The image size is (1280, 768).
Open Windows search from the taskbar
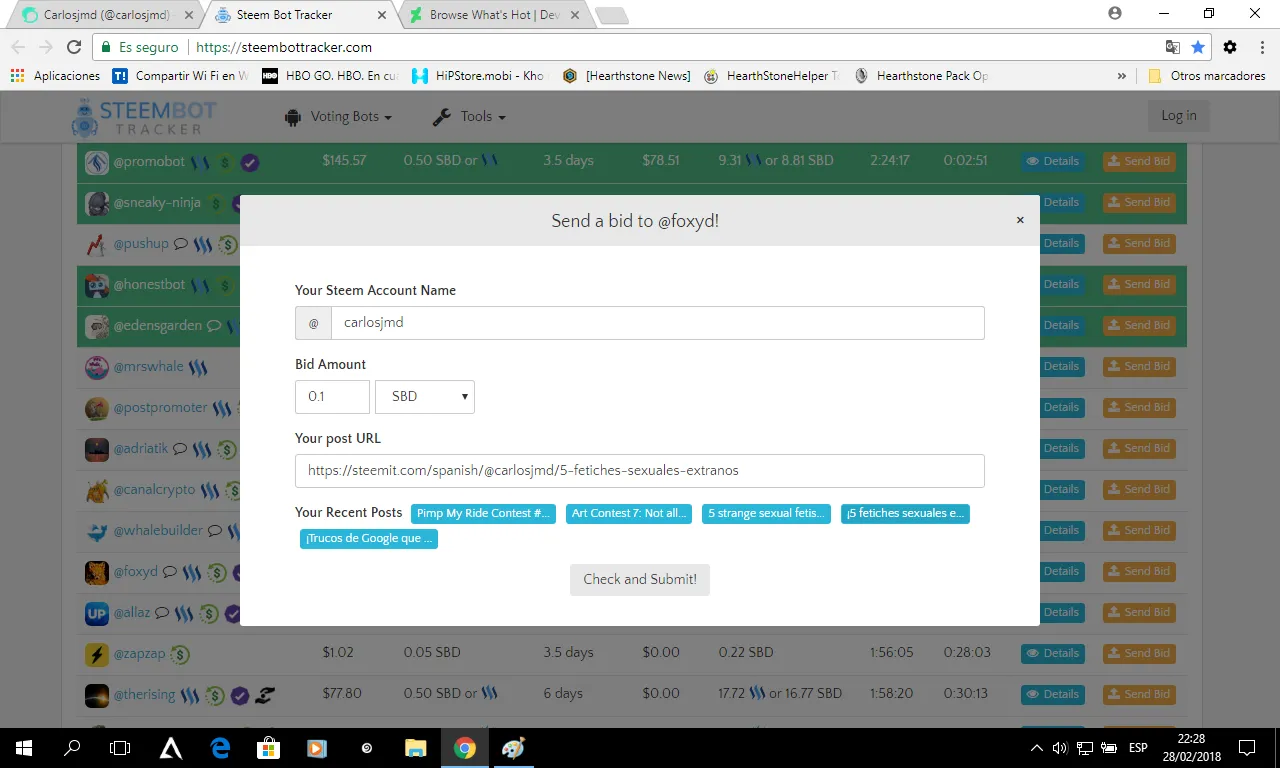pyautogui.click(x=72, y=748)
